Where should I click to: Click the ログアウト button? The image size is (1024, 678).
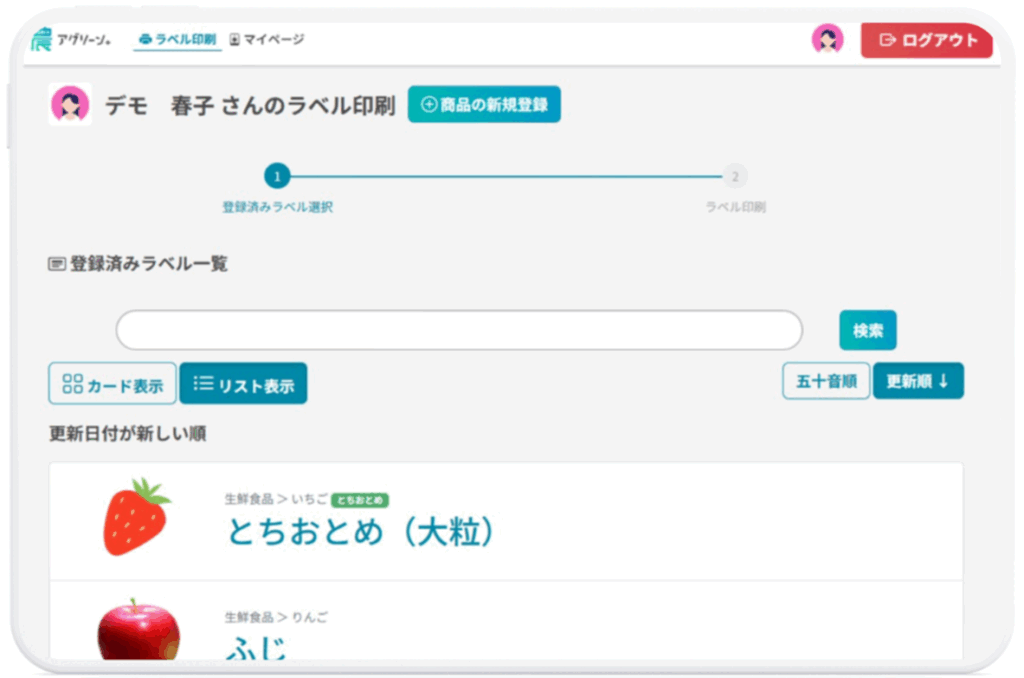926,41
